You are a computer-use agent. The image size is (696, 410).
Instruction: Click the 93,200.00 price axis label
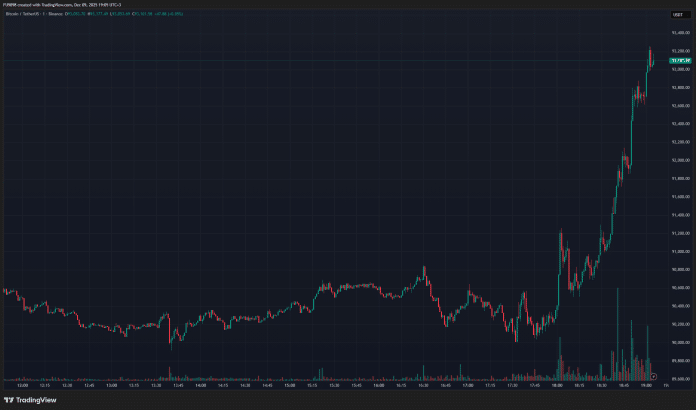(x=680, y=51)
